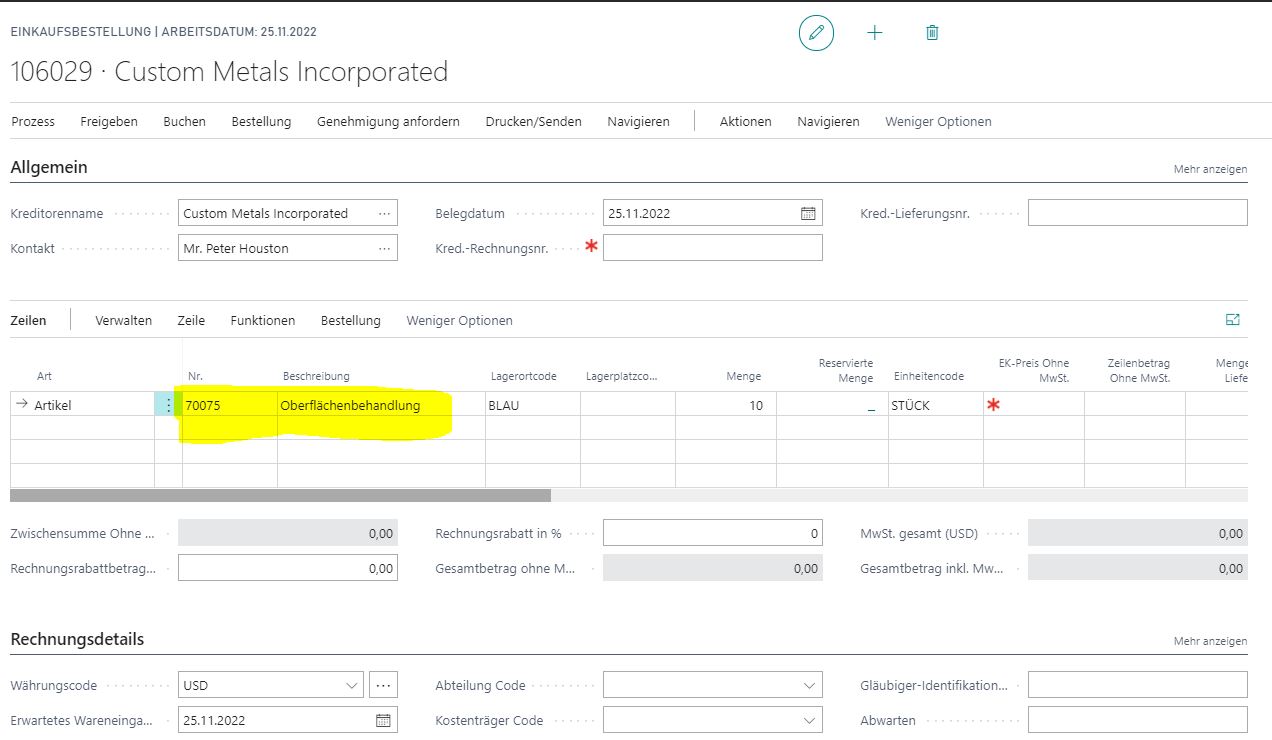Screen dimensions: 1272x740
Task: Click the plus icon to create new order
Action: (875, 33)
